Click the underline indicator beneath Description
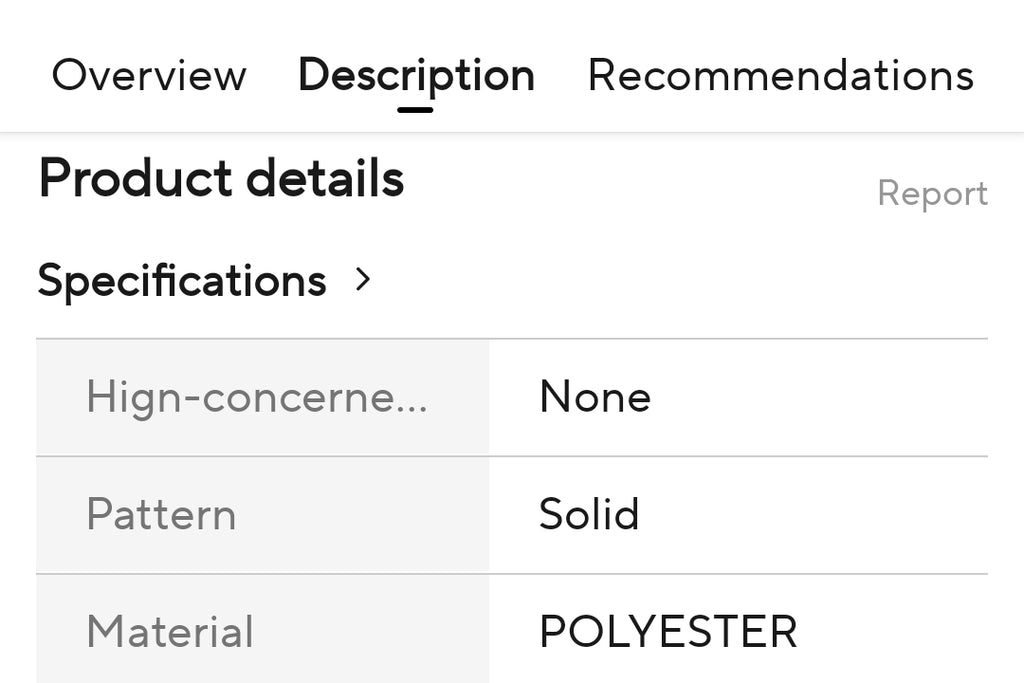 pyautogui.click(x=415, y=110)
